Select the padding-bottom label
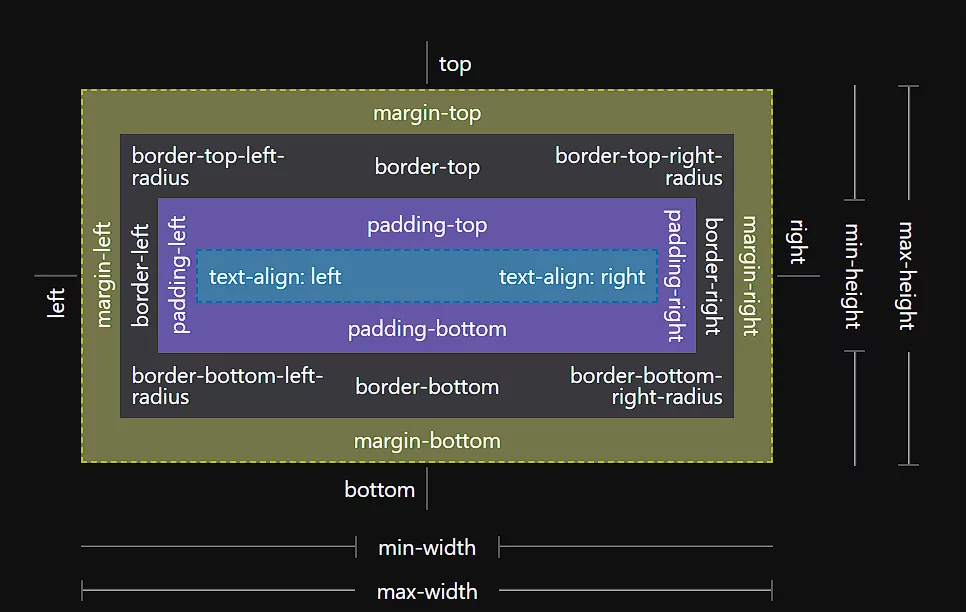966x612 pixels. click(427, 329)
